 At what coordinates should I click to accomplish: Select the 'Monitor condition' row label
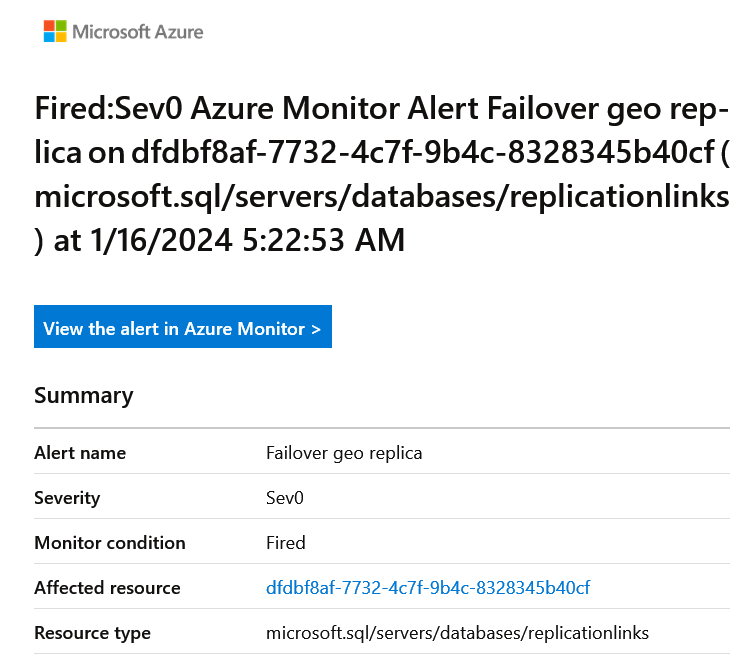pyautogui.click(x=110, y=543)
